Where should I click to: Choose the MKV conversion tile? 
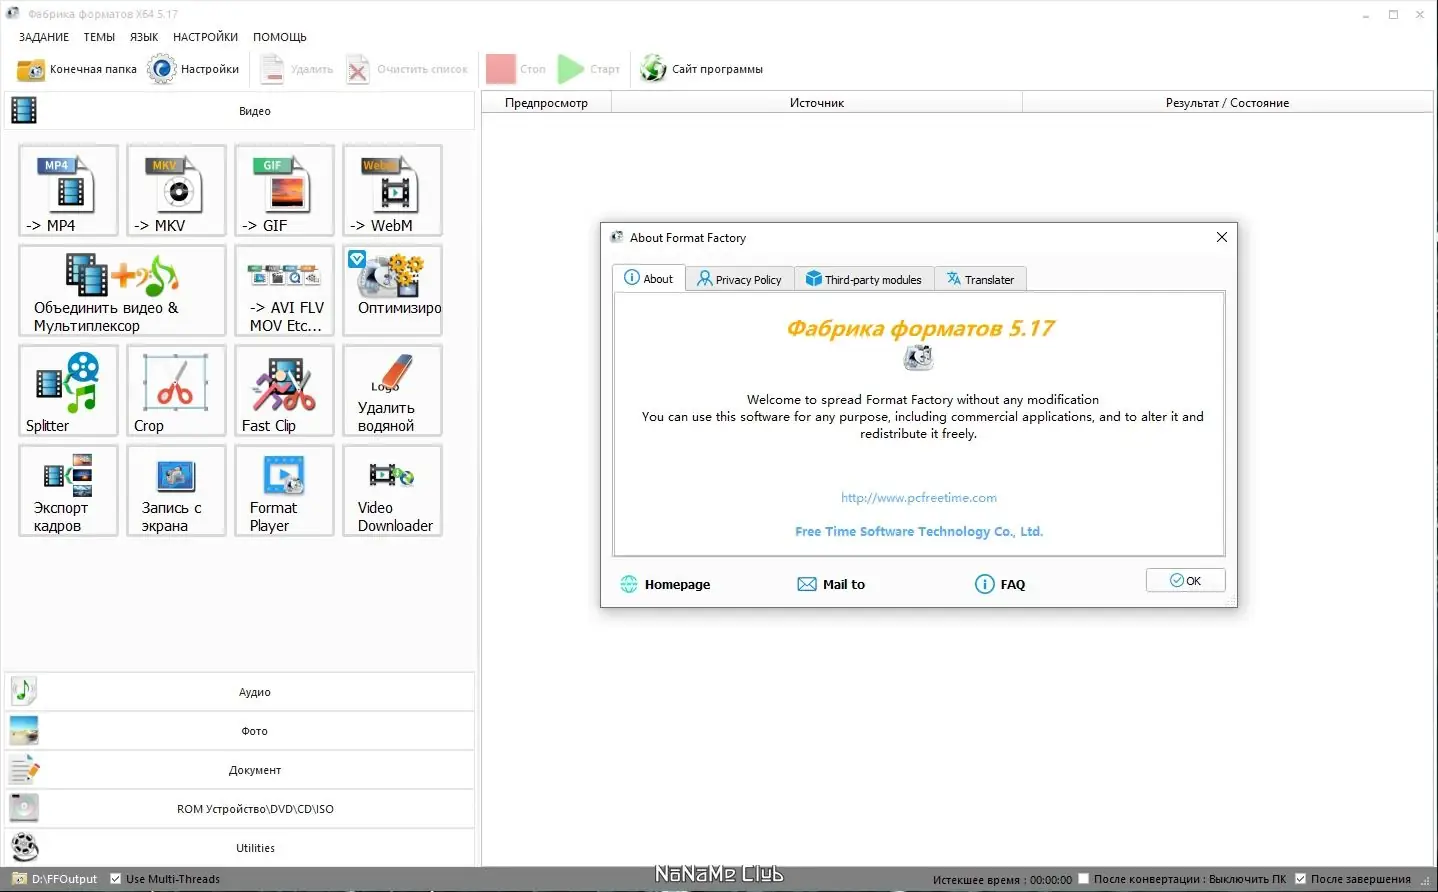pyautogui.click(x=176, y=190)
